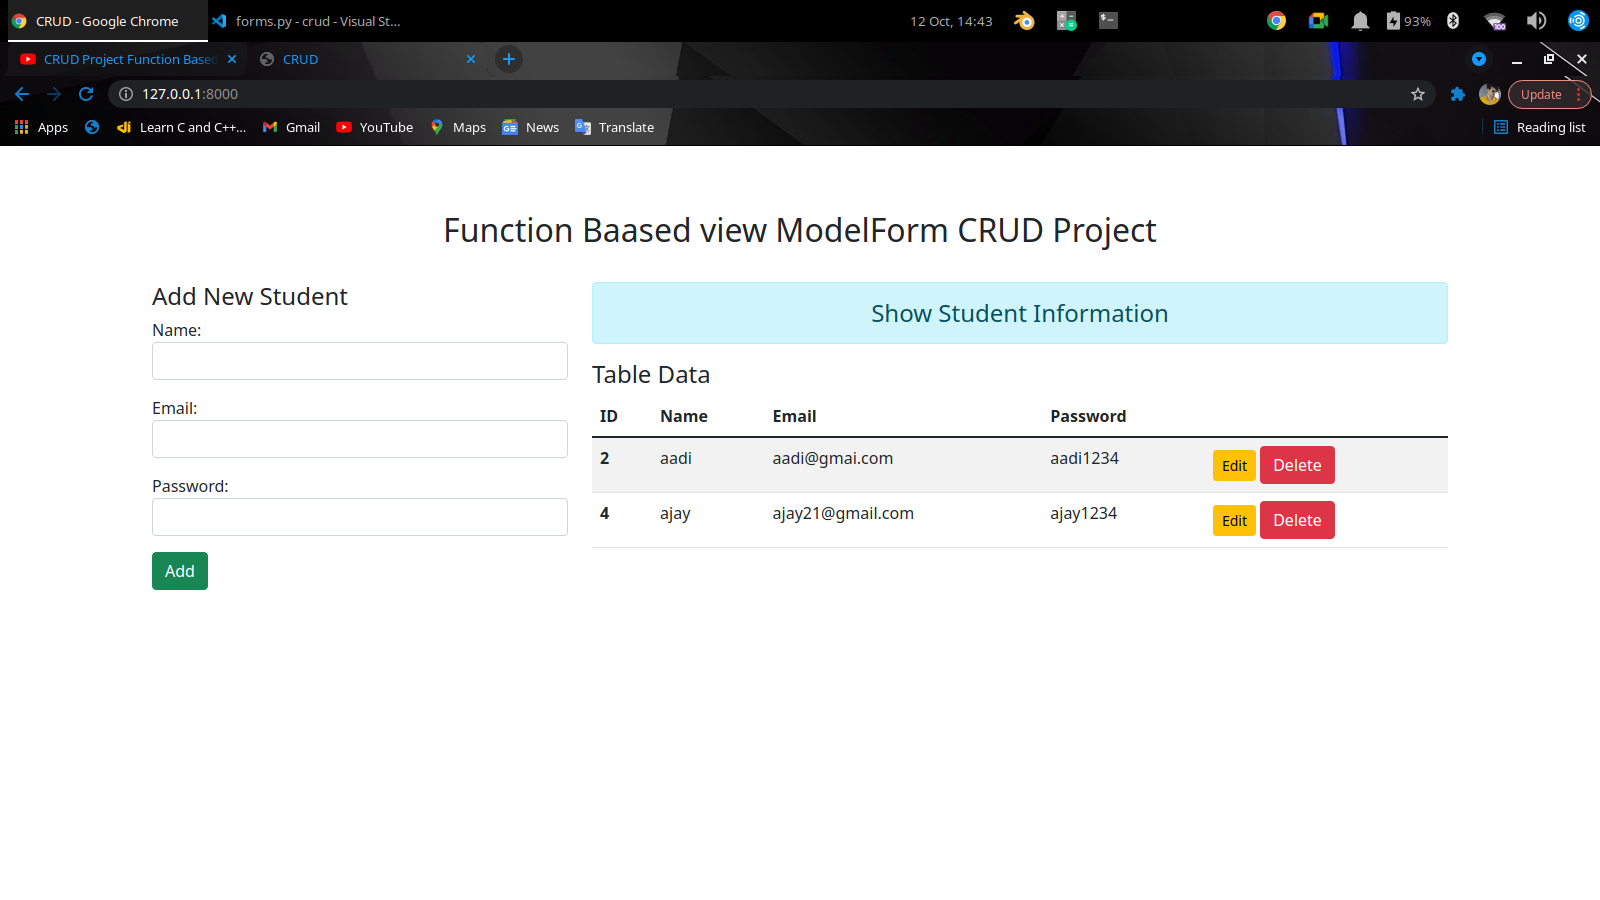Delete the aadi student row
This screenshot has height=900, width=1600.
click(x=1297, y=465)
